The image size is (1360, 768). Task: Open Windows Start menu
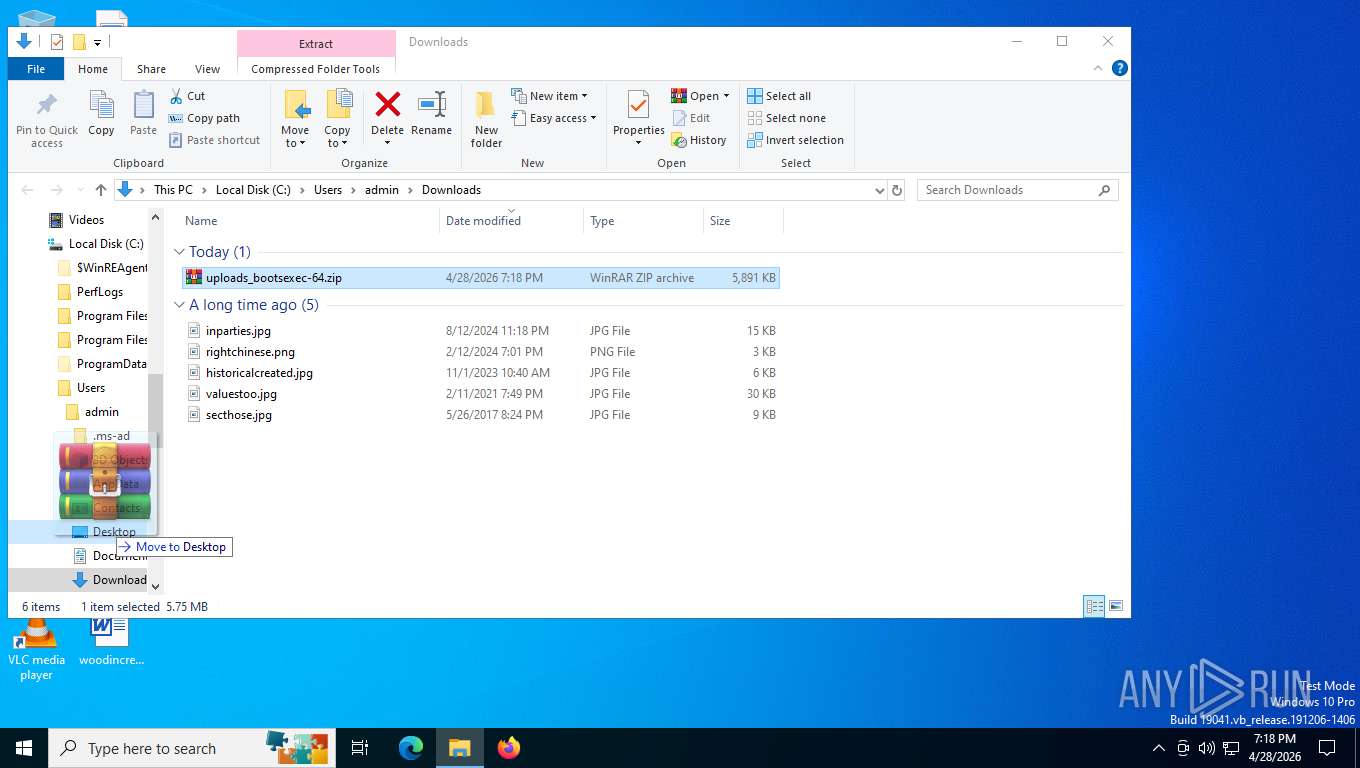point(24,748)
